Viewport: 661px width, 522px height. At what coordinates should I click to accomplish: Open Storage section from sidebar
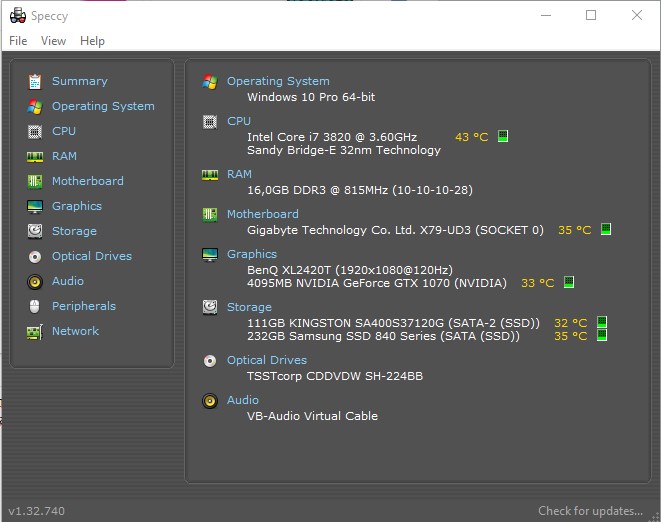(74, 231)
